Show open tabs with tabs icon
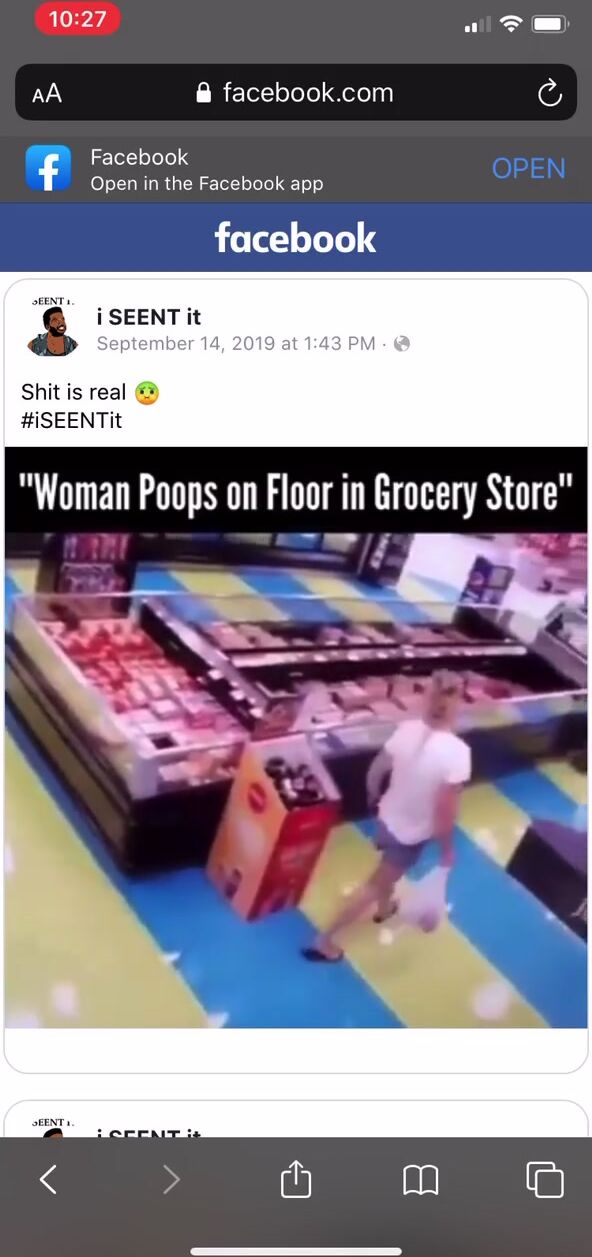The image size is (592, 1257). tap(545, 1180)
